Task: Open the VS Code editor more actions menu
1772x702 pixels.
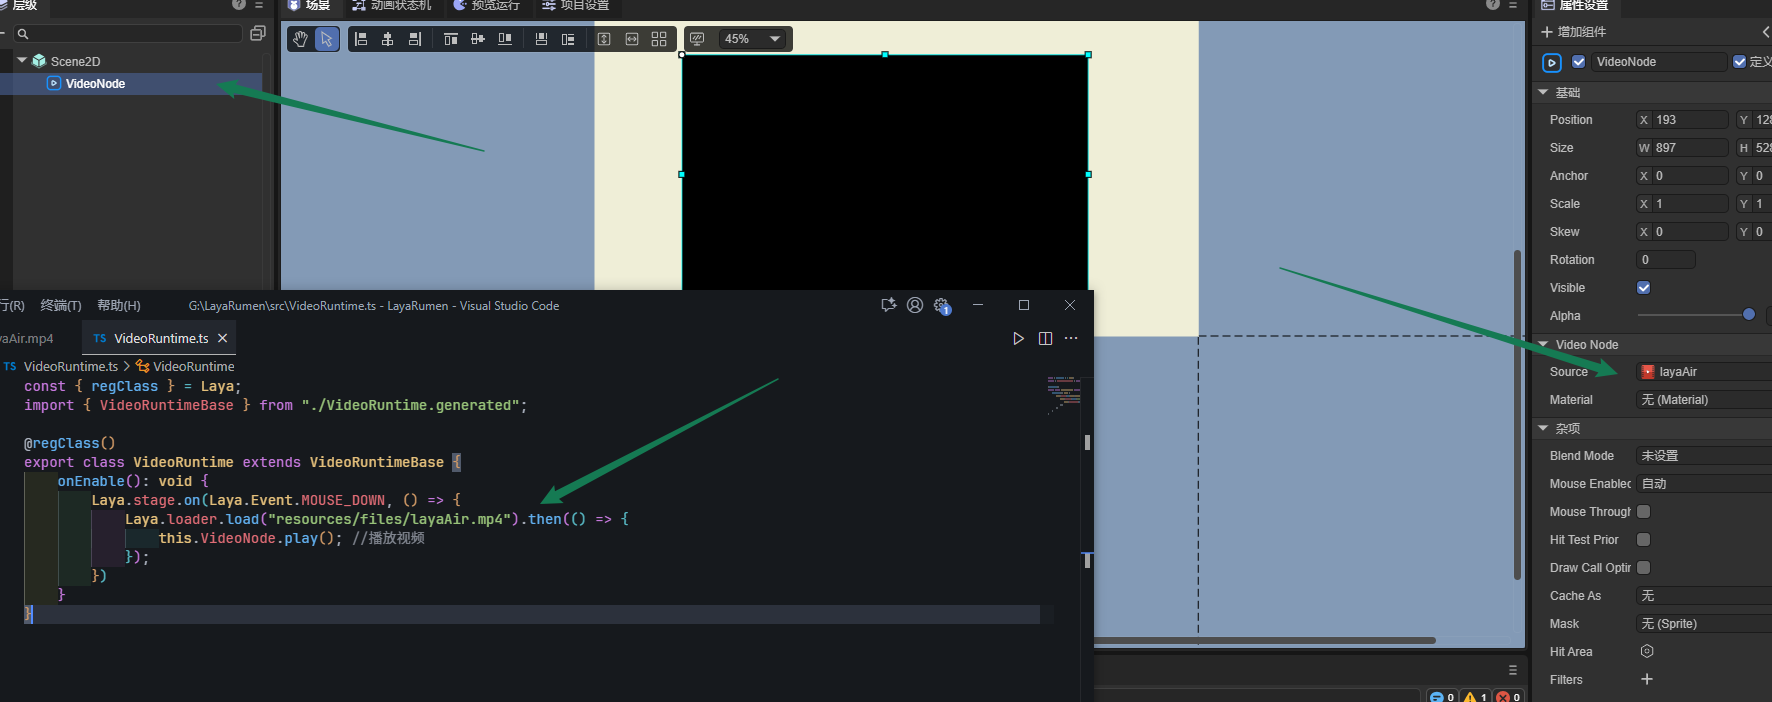Action: pyautogui.click(x=1071, y=339)
